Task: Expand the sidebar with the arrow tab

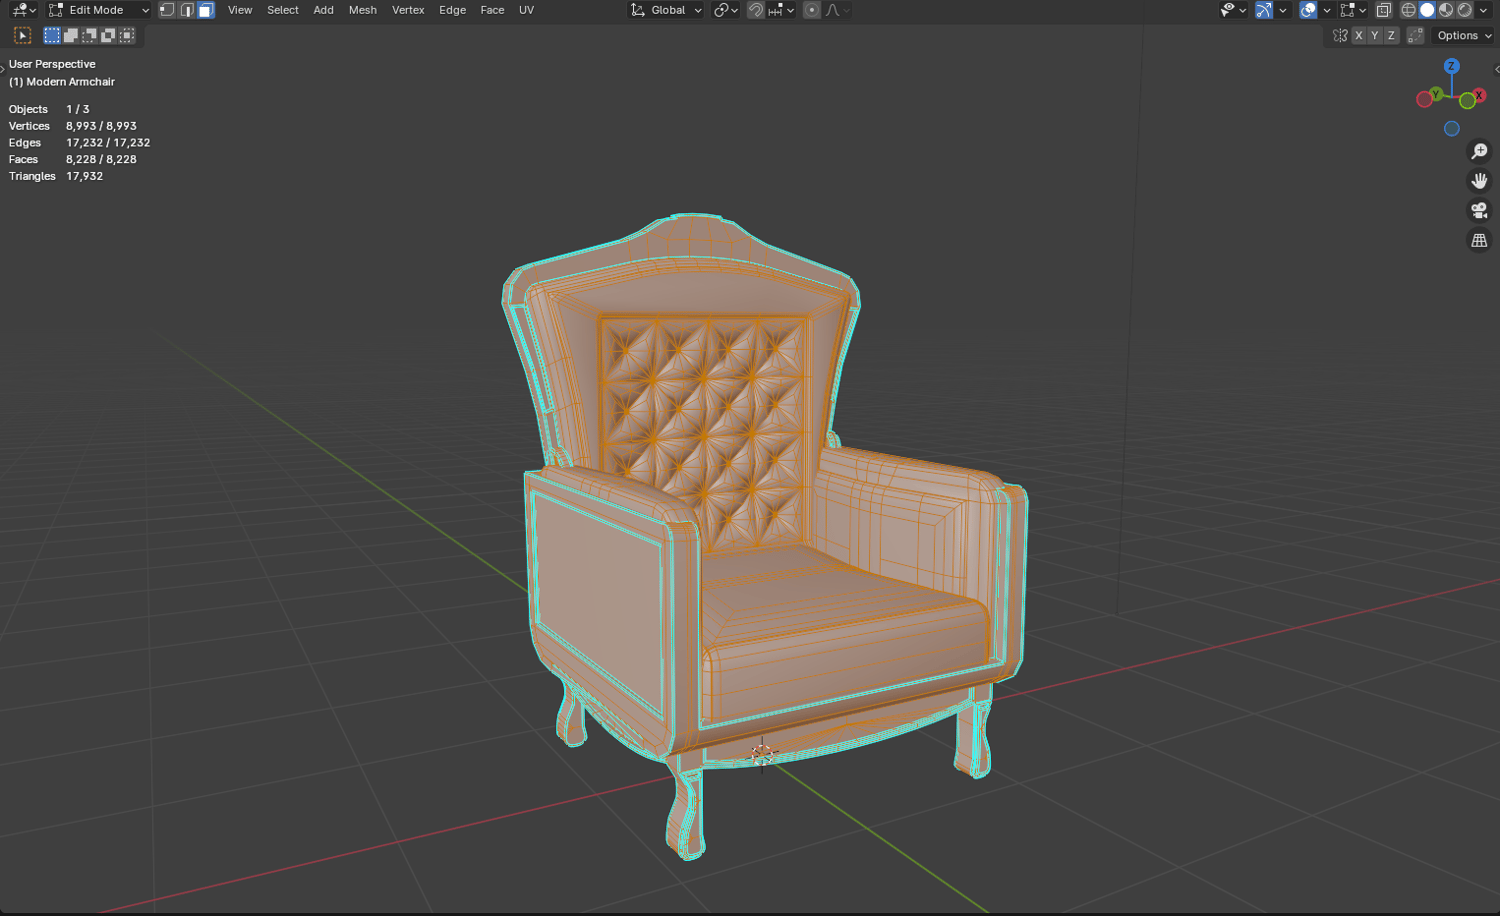Action: [x=1496, y=69]
